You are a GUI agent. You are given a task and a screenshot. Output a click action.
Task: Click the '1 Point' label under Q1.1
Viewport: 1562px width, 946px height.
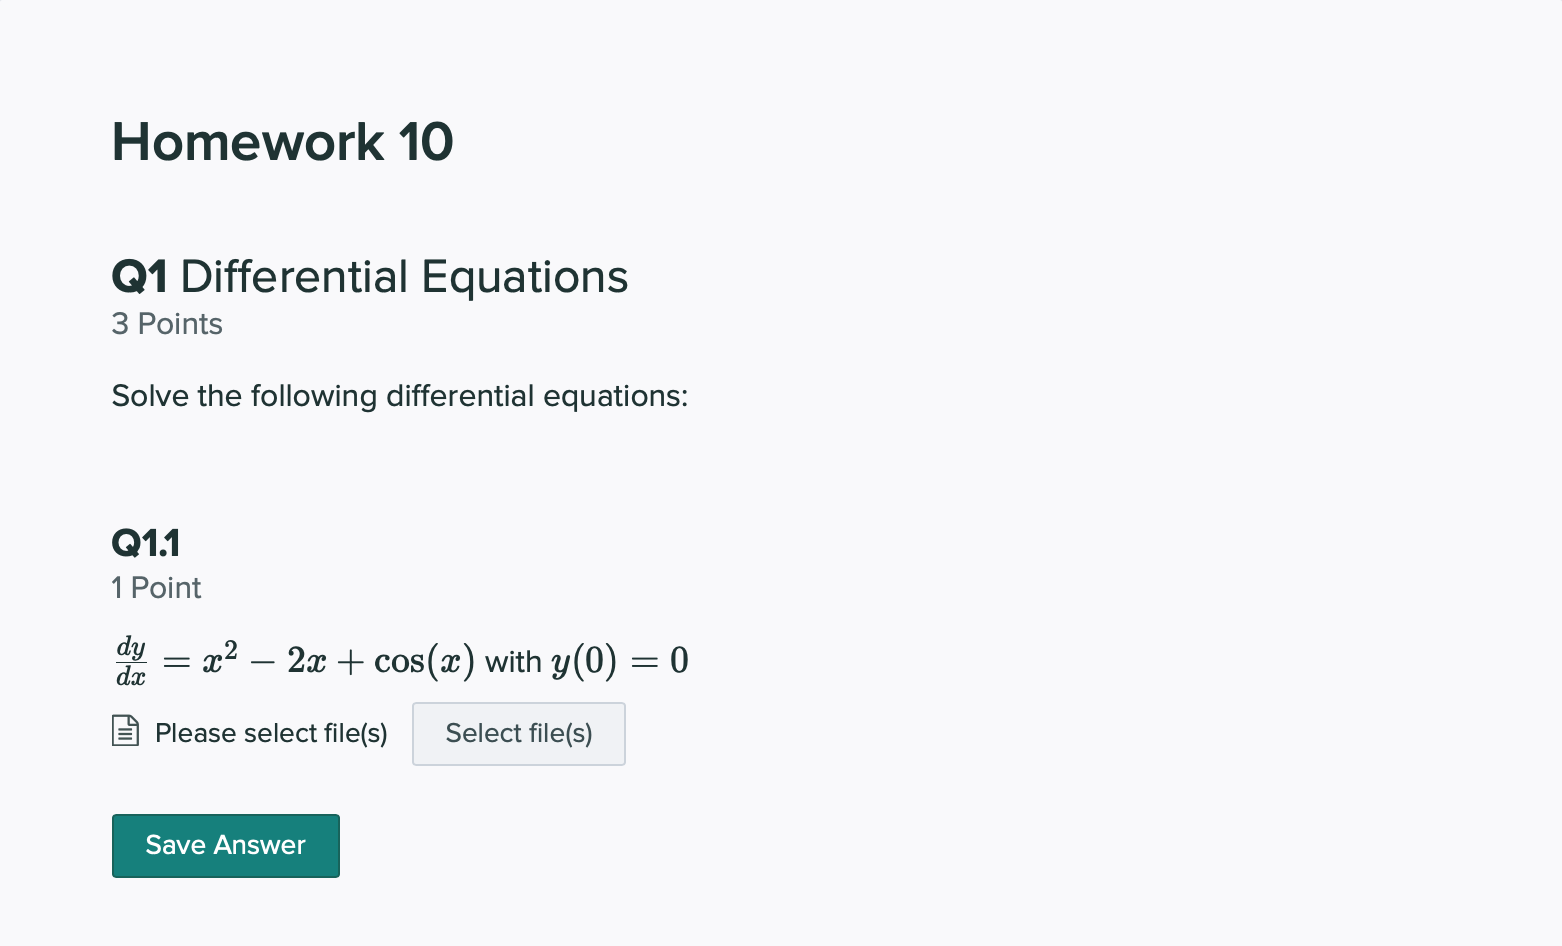[156, 588]
